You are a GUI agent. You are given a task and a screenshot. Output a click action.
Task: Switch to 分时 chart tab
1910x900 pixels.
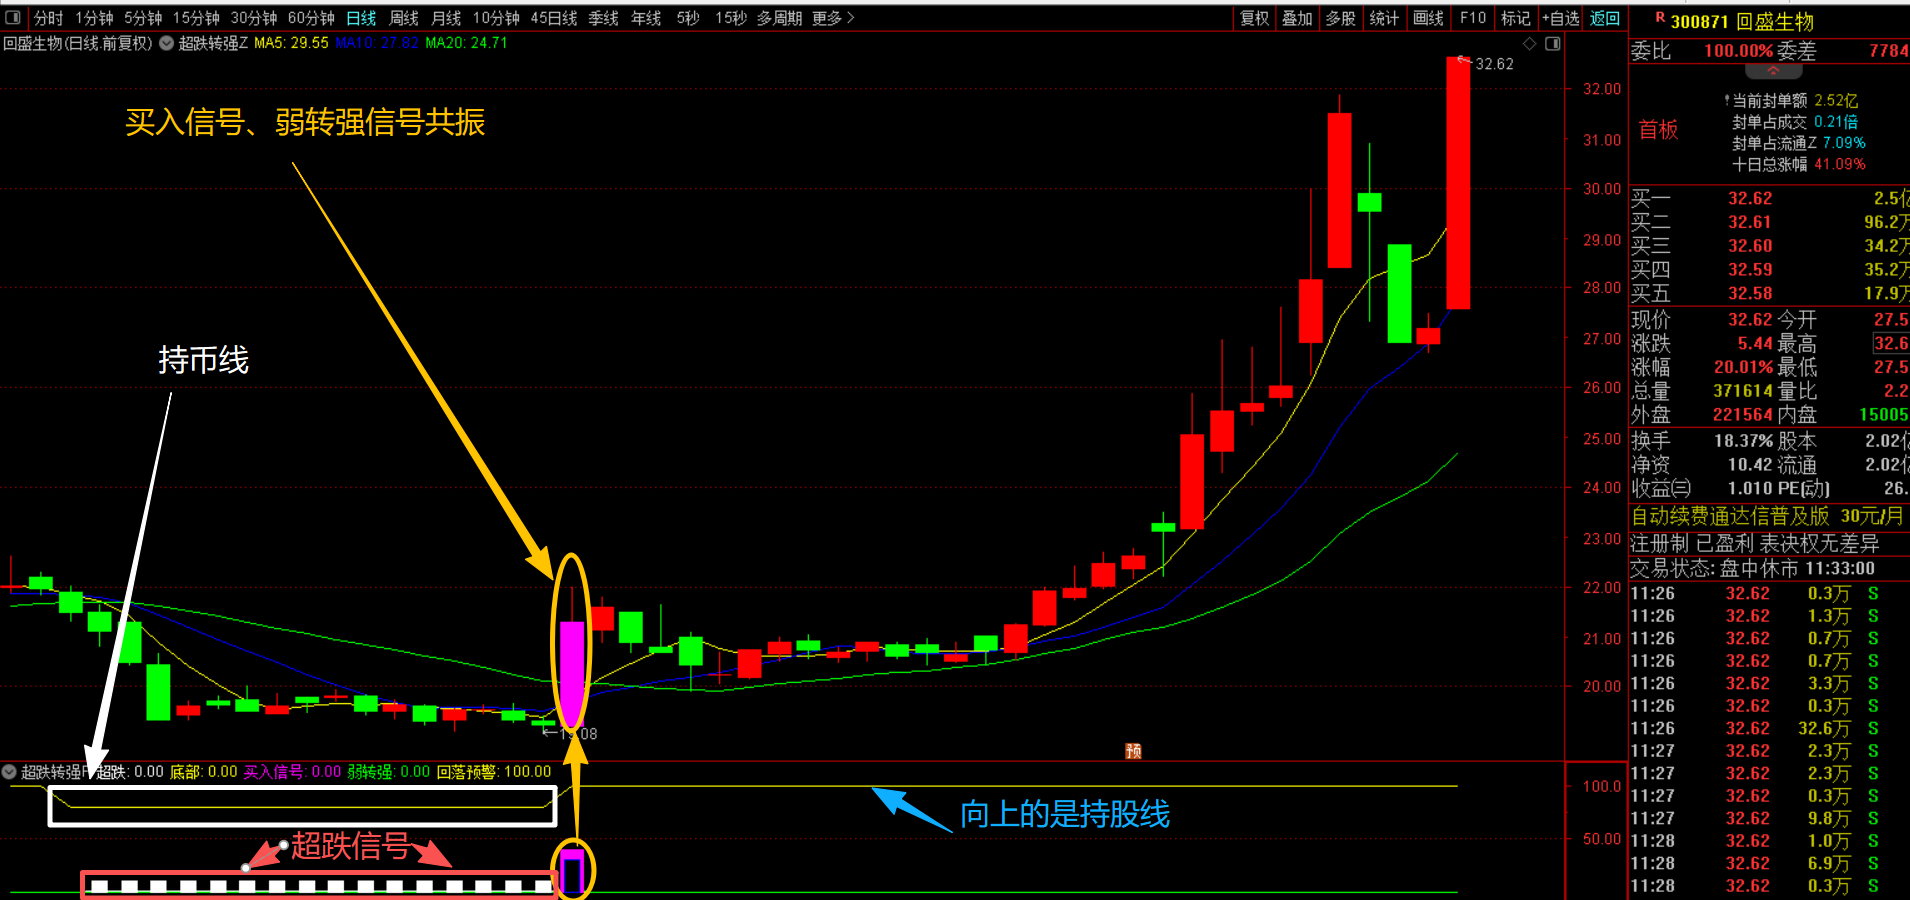(48, 18)
